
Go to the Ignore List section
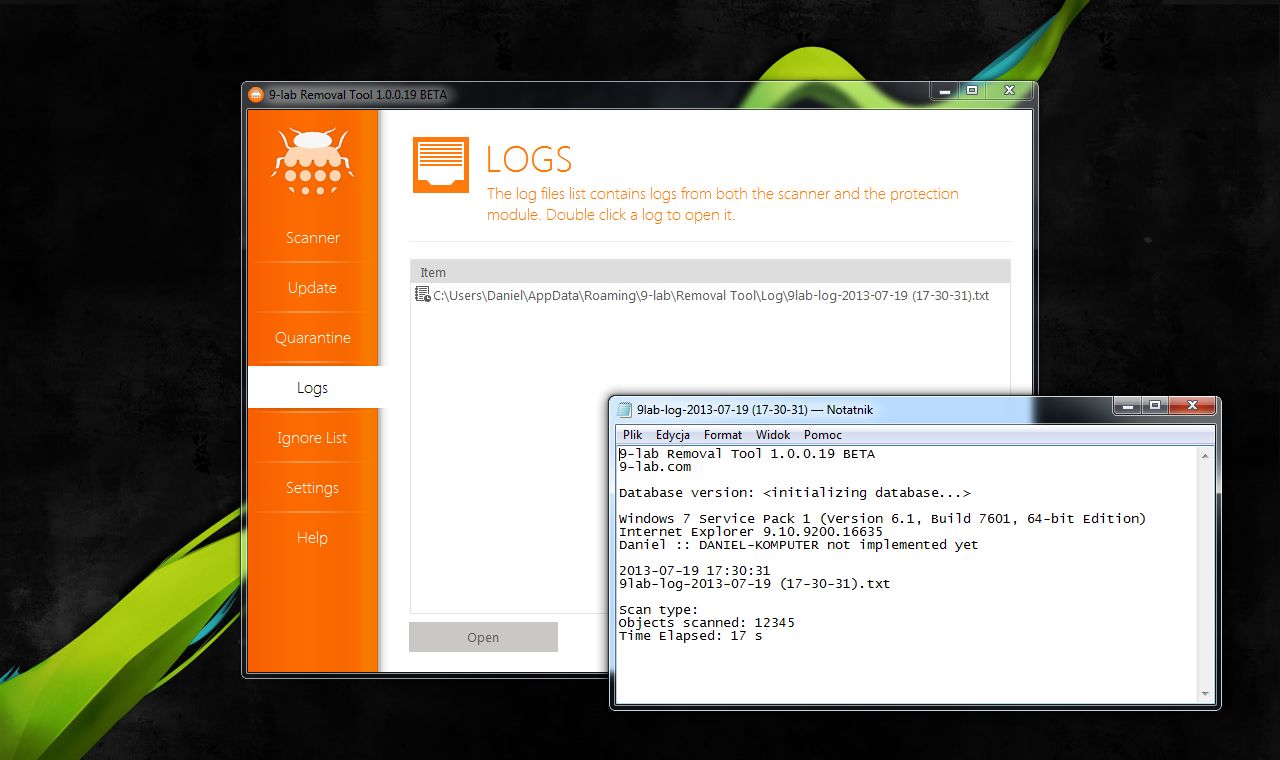click(313, 438)
